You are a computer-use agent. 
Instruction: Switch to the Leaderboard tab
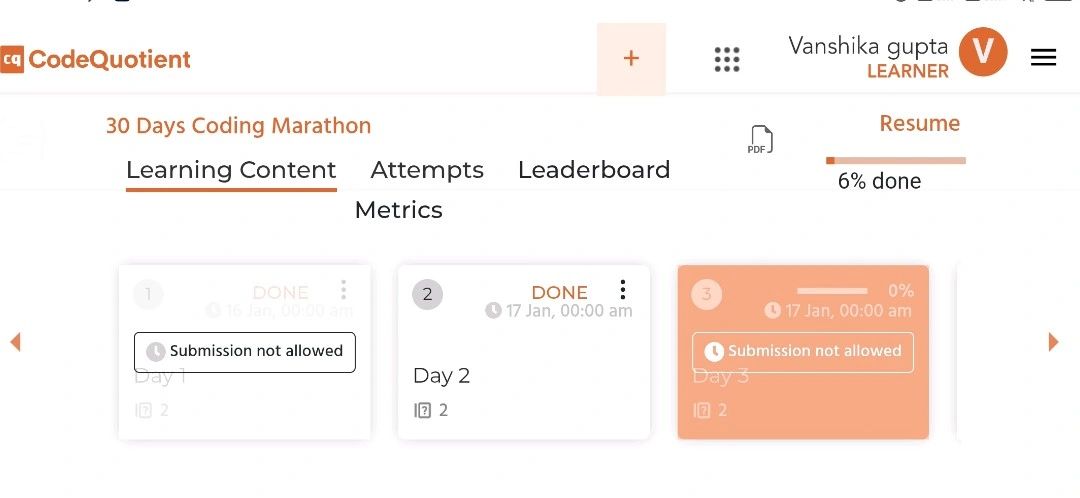pos(594,169)
